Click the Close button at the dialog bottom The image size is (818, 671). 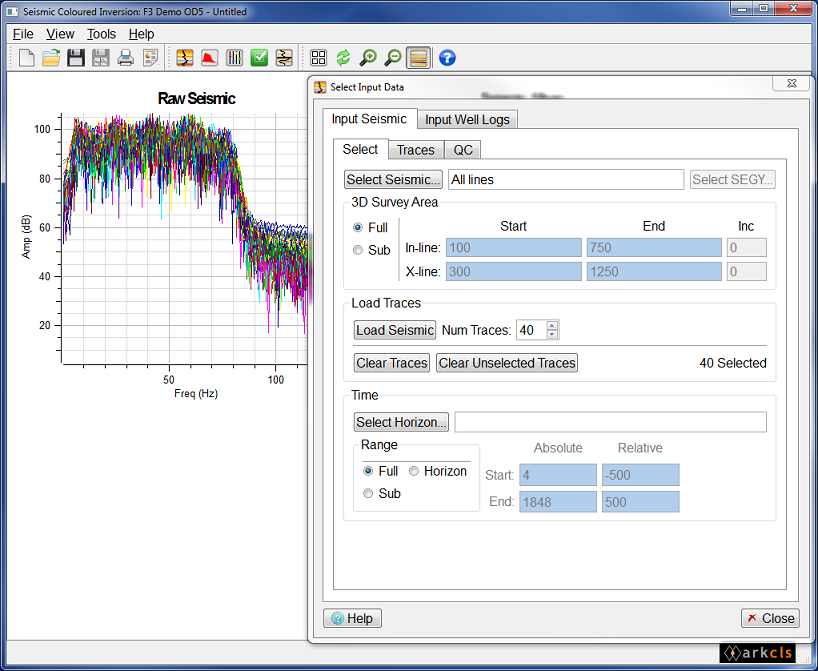coord(770,618)
